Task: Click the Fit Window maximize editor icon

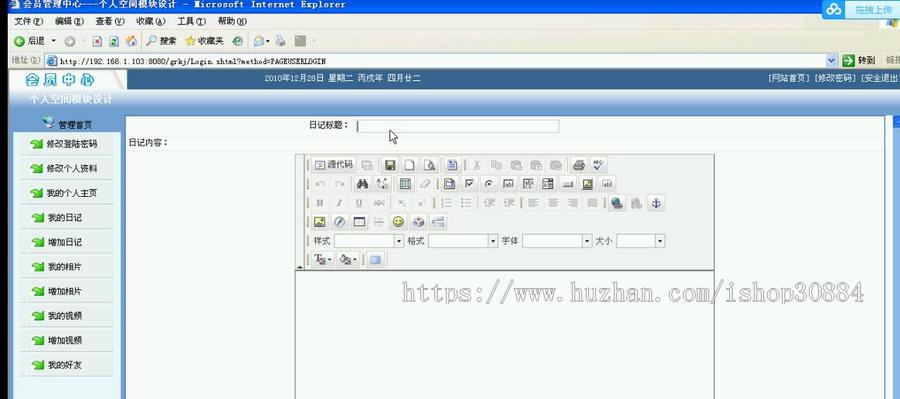Action: [375, 260]
